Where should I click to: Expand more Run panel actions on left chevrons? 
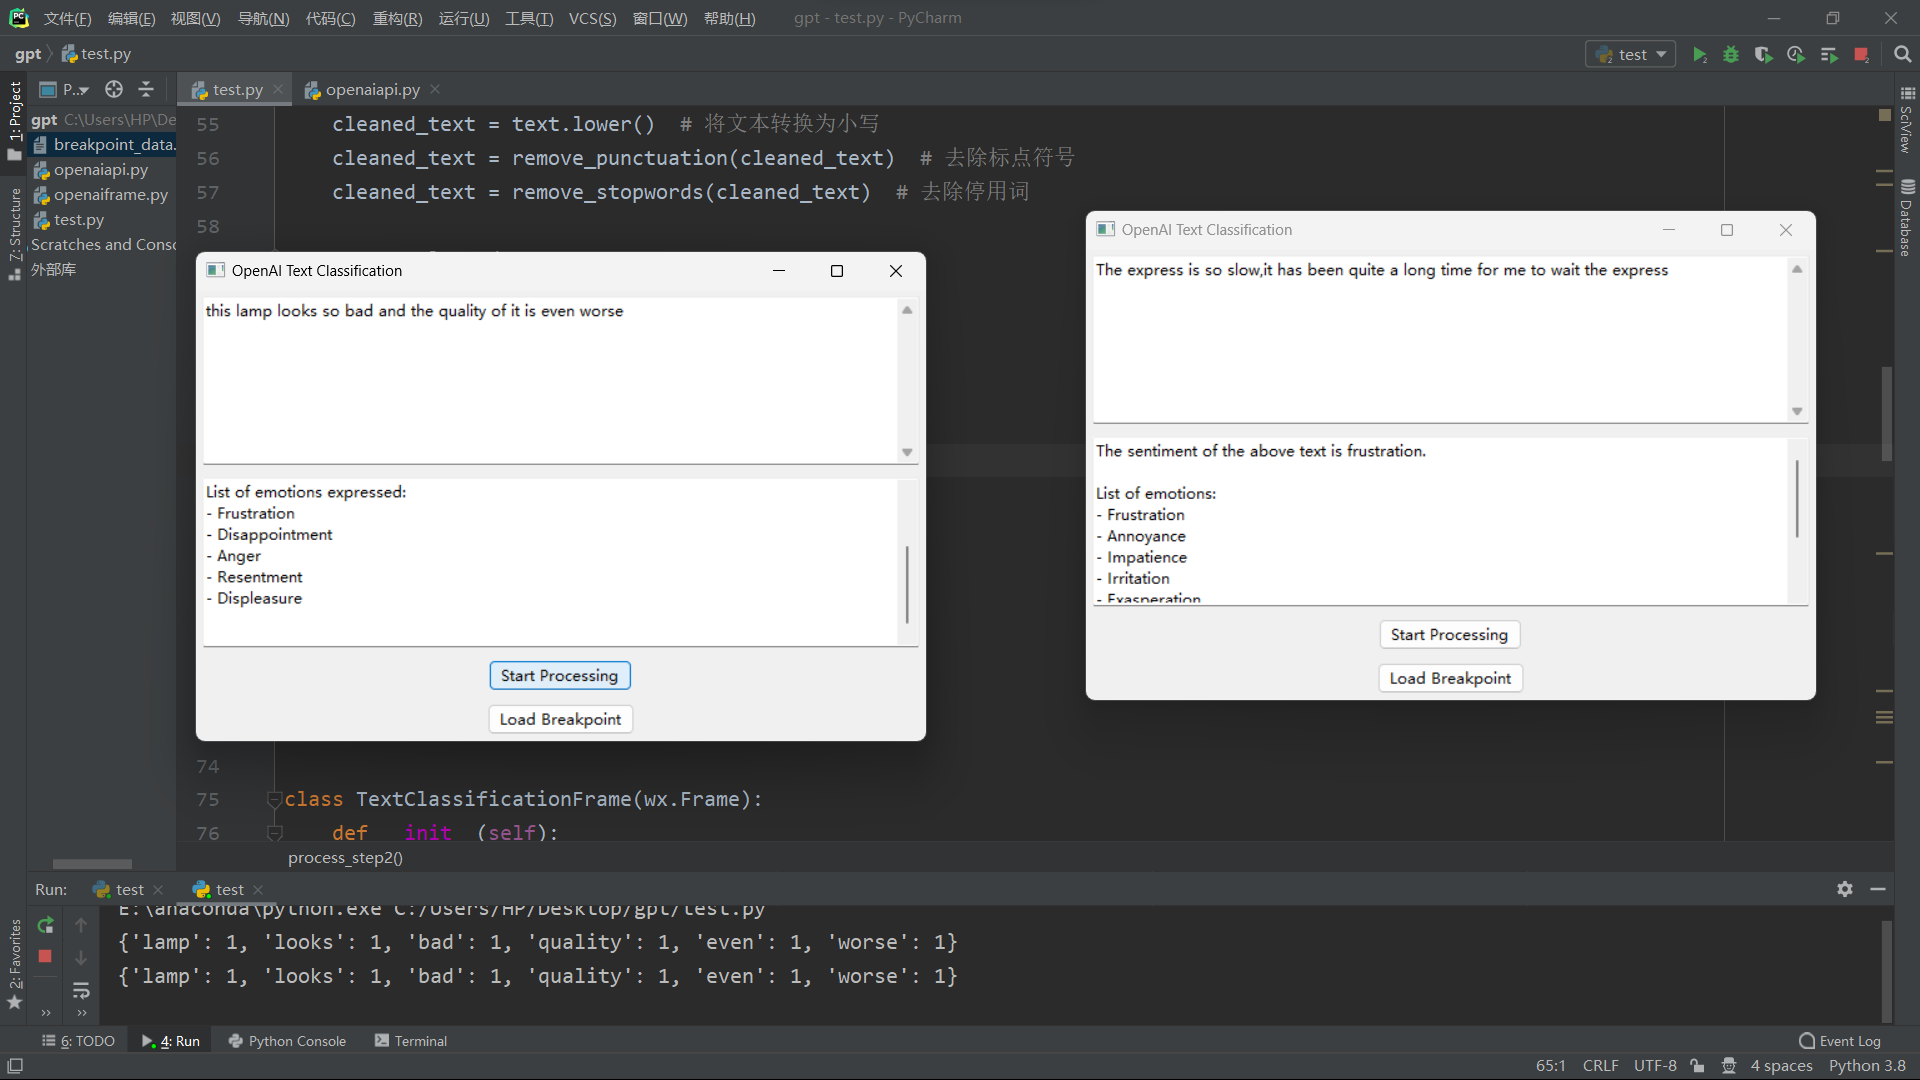(x=45, y=1013)
